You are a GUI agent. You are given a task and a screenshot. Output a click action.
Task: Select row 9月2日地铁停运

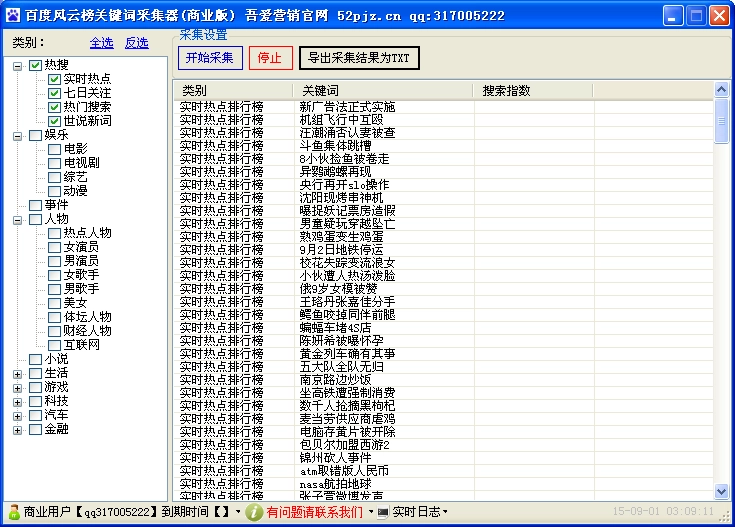coord(443,250)
